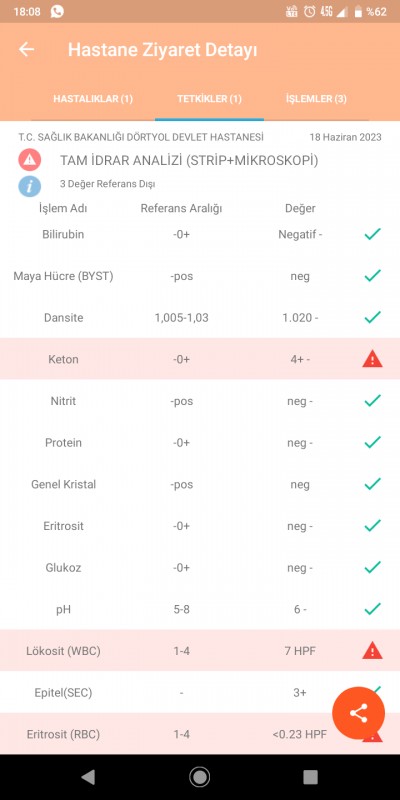Switch to the HASTALIKLAR (1) tab
The width and height of the screenshot is (400, 800).
pos(93,99)
